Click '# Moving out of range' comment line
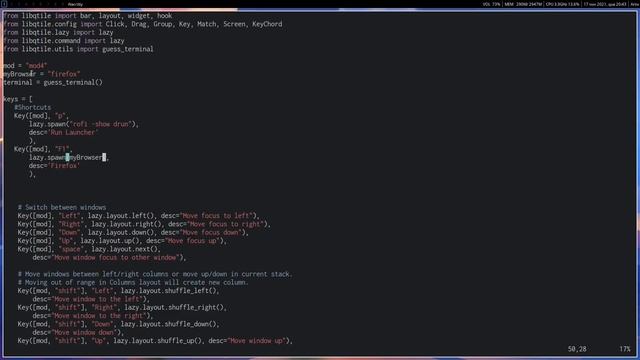The image size is (640, 360). point(133,282)
